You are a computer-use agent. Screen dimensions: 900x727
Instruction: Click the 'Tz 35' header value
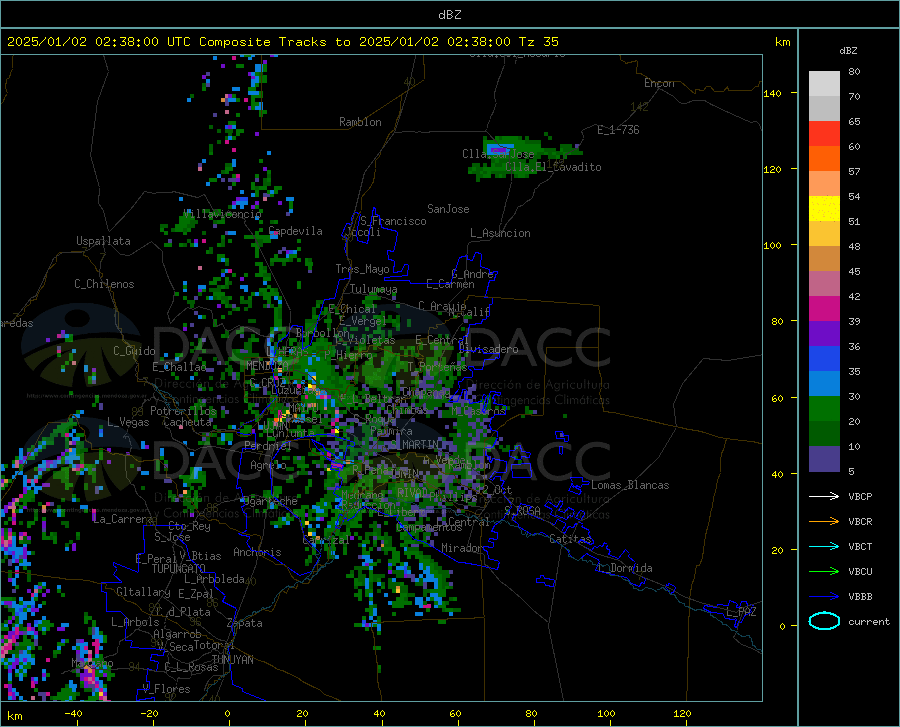(538, 42)
